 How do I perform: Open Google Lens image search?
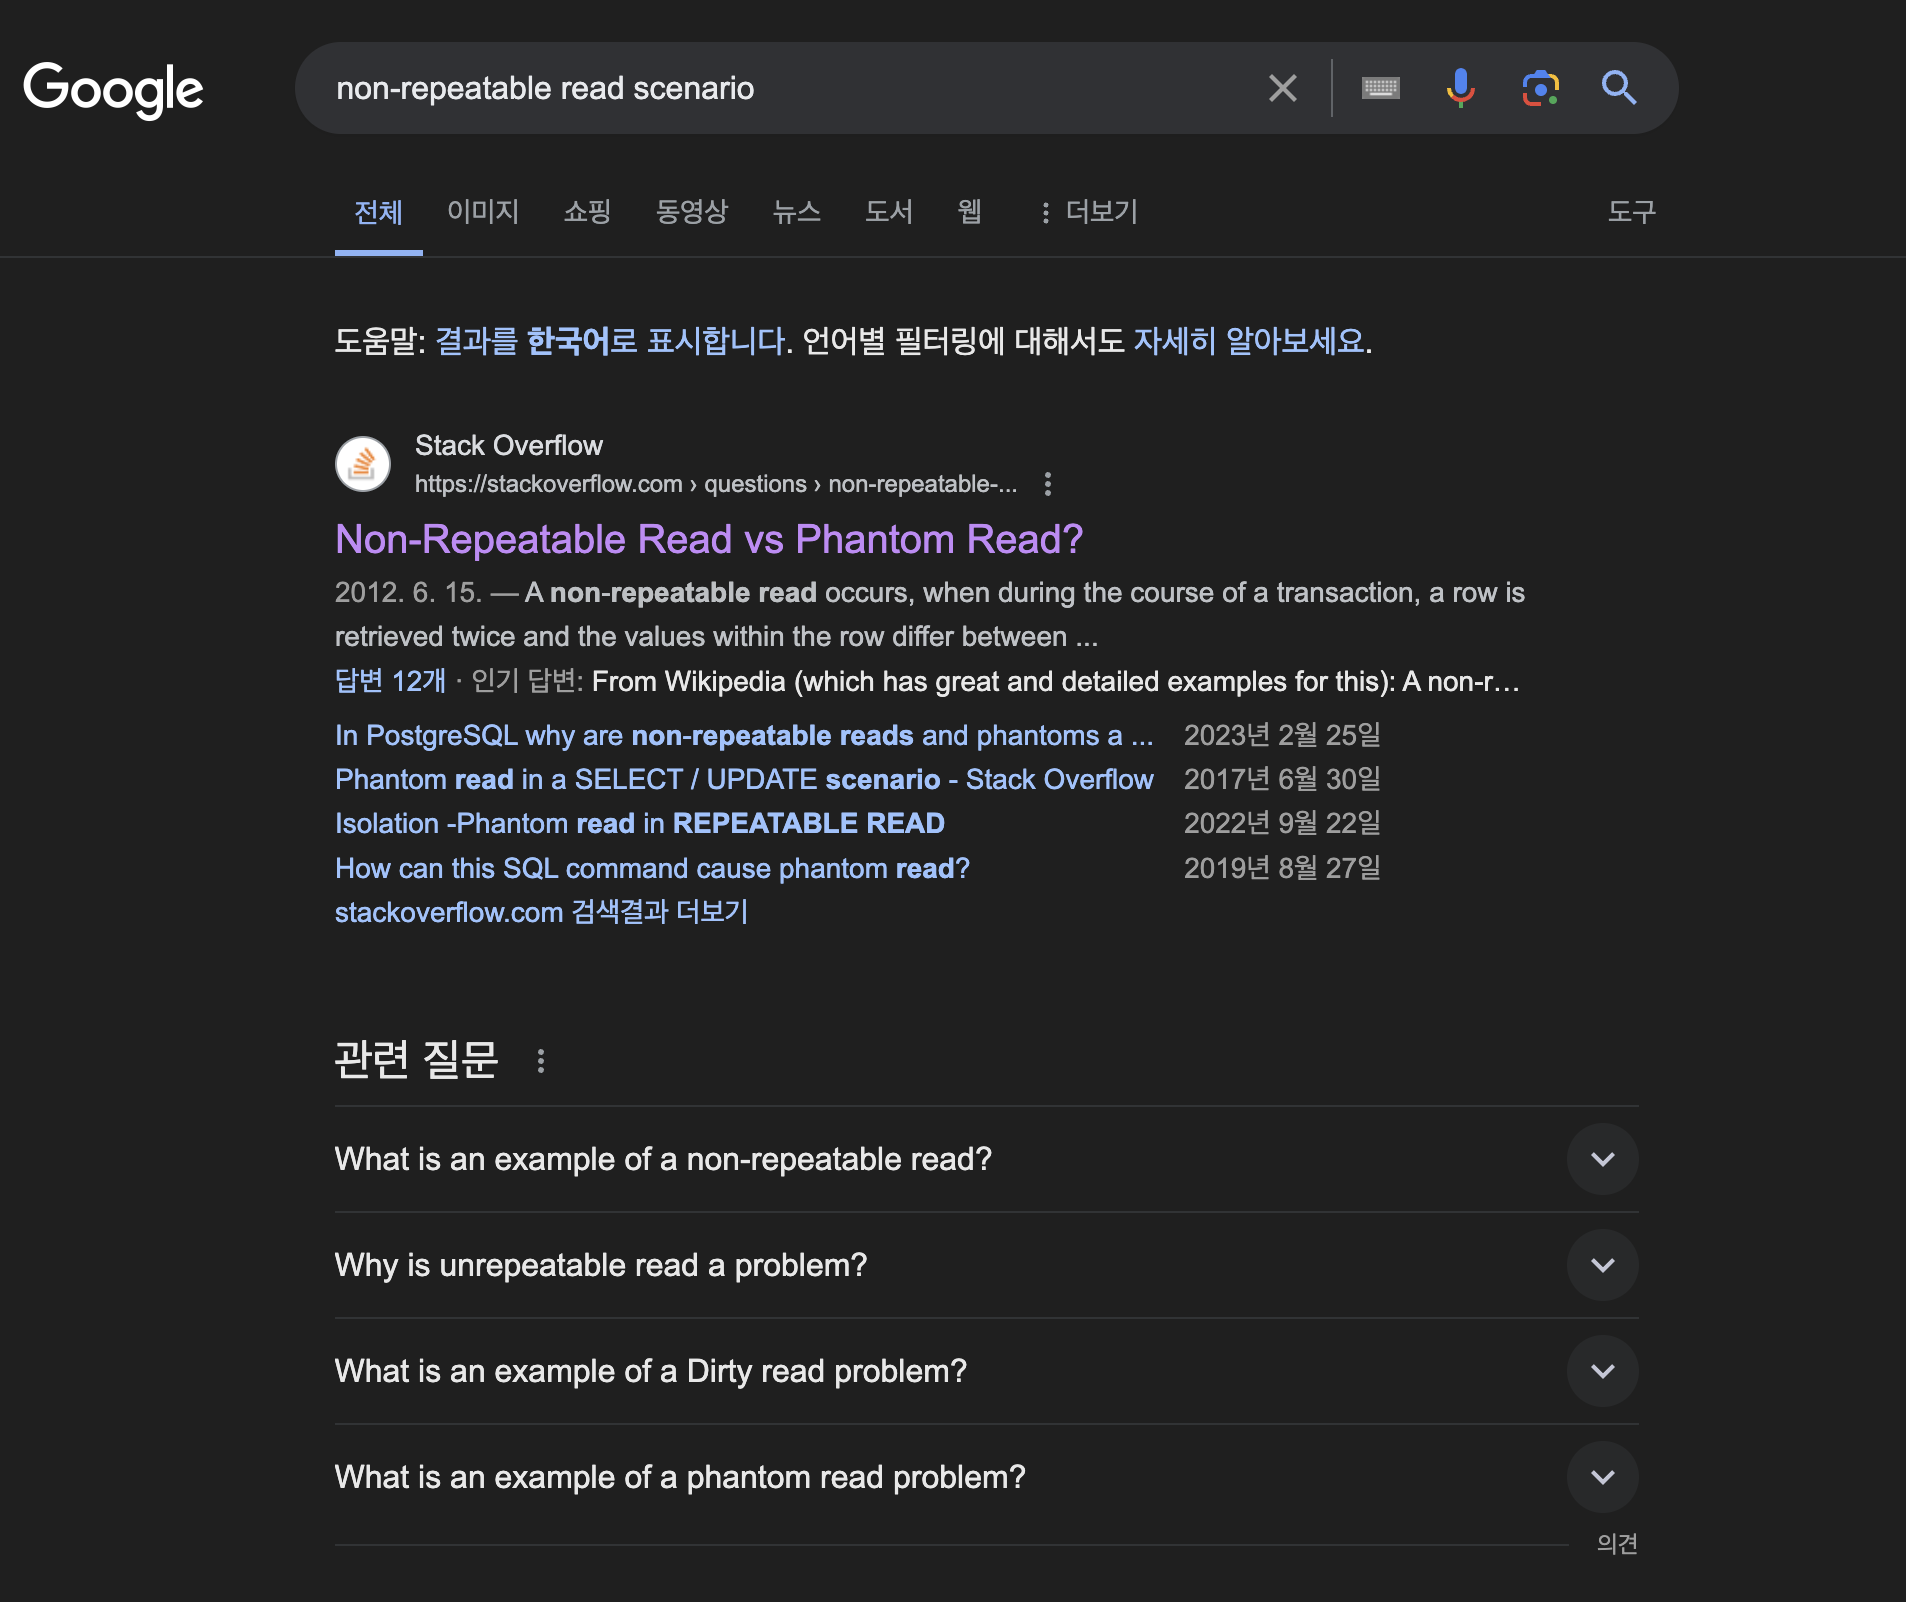(1540, 88)
